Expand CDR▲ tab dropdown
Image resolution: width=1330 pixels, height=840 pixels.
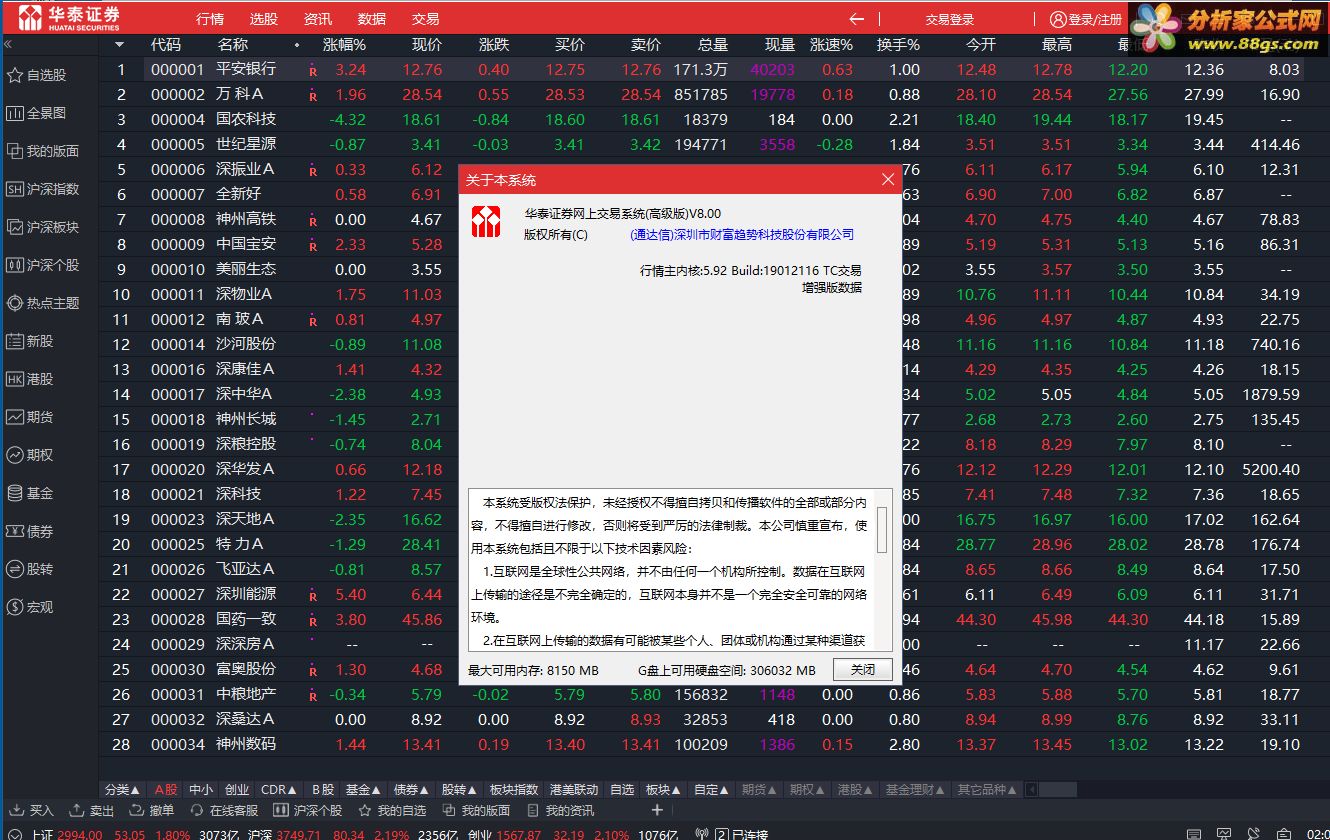279,790
